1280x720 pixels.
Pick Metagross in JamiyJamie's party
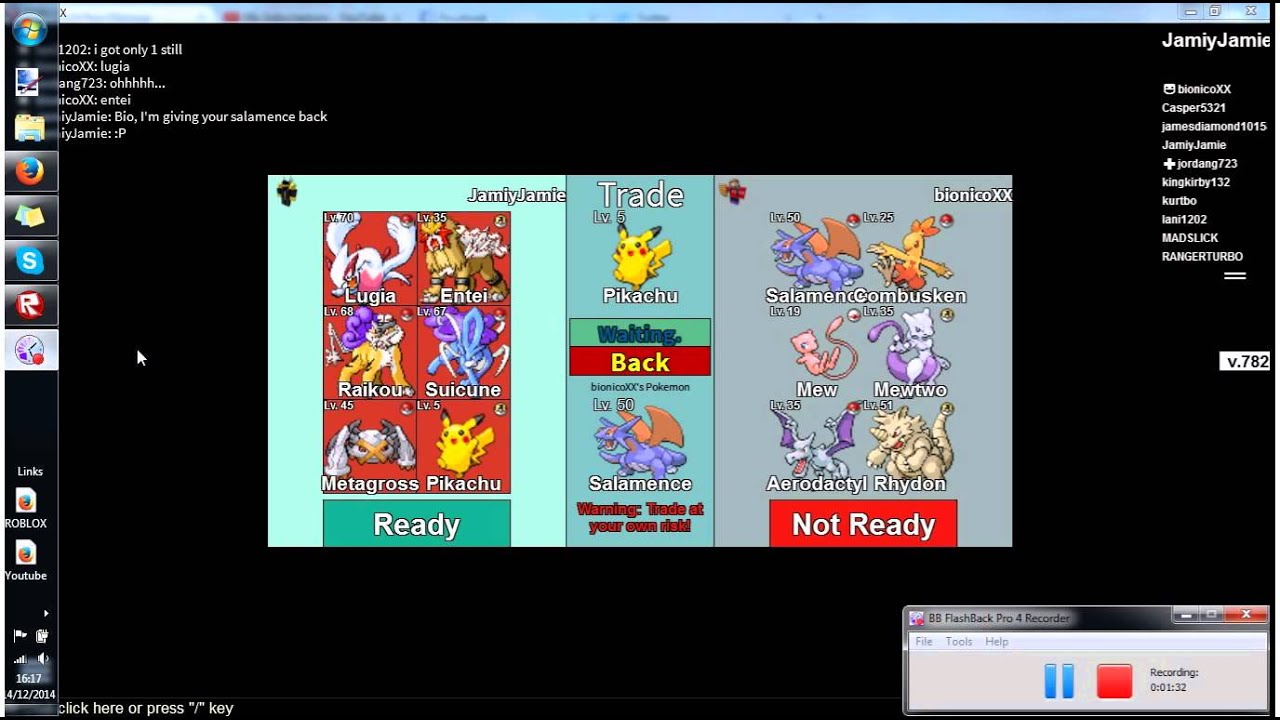pyautogui.click(x=369, y=447)
